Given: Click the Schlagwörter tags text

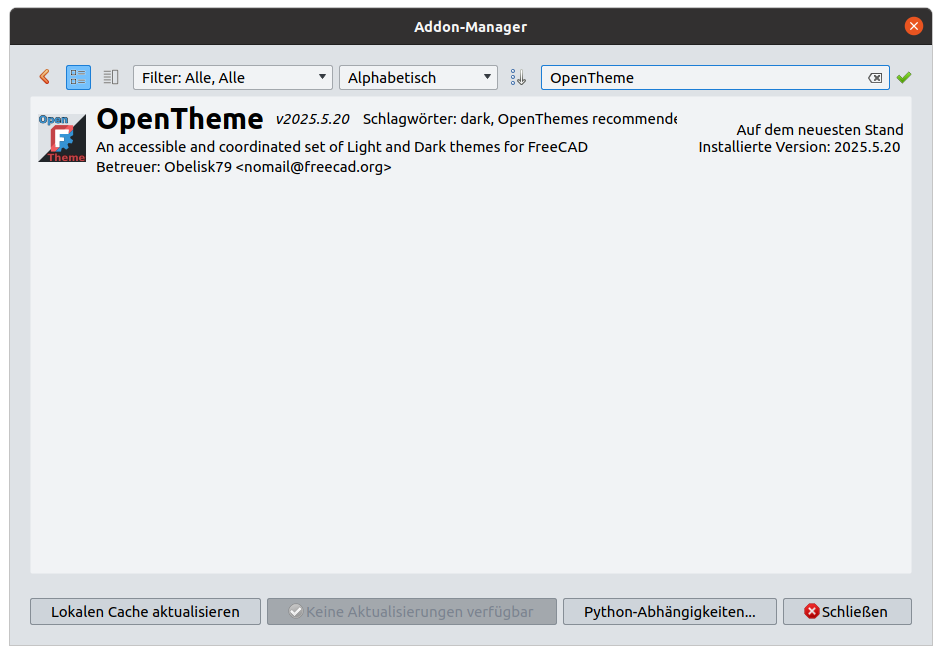Looking at the screenshot, I should pyautogui.click(x=519, y=119).
